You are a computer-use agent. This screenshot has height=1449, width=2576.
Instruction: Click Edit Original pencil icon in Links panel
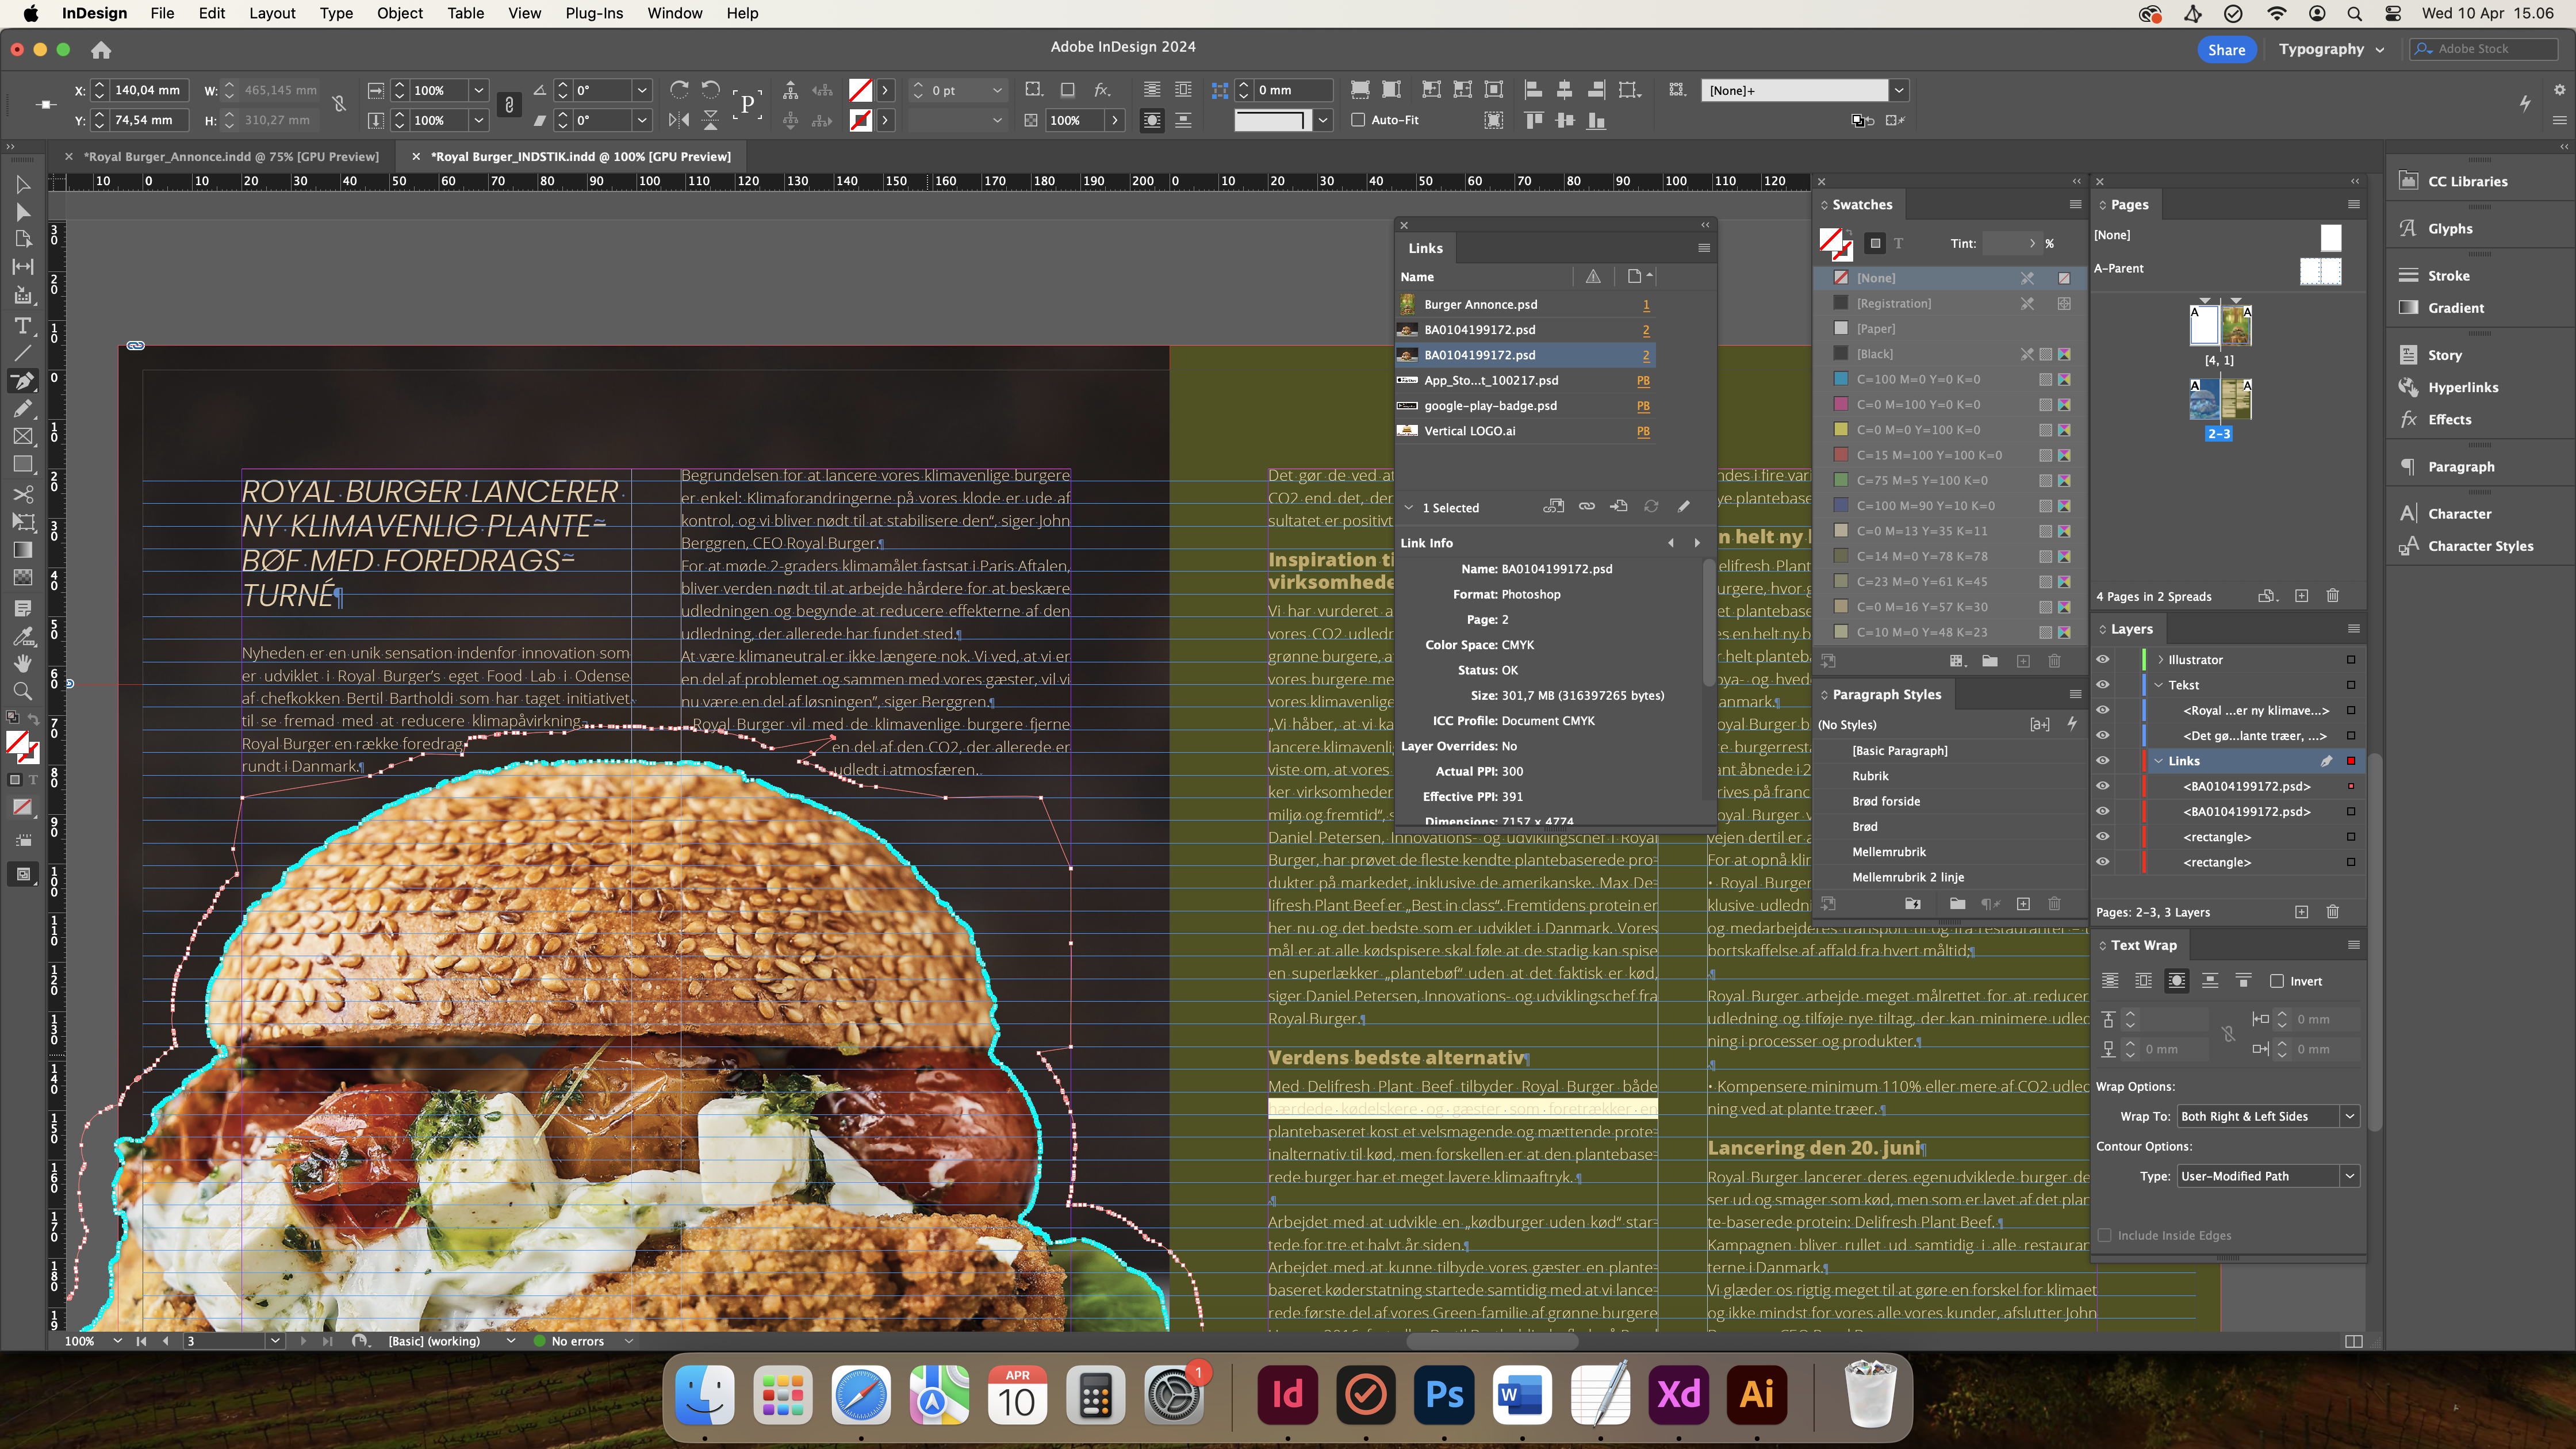coord(1684,507)
